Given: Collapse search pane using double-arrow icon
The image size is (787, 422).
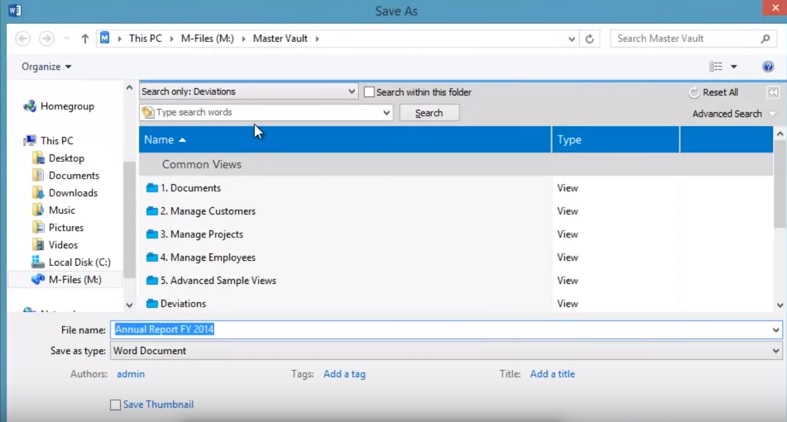Looking at the screenshot, I should [x=773, y=93].
